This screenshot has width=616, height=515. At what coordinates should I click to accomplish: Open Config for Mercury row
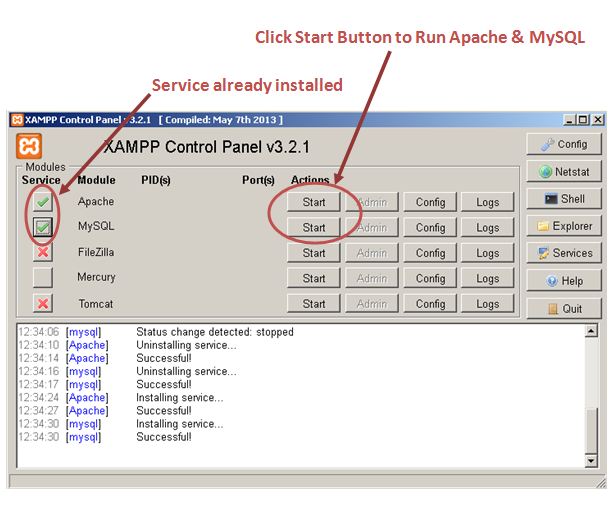pyautogui.click(x=430, y=278)
